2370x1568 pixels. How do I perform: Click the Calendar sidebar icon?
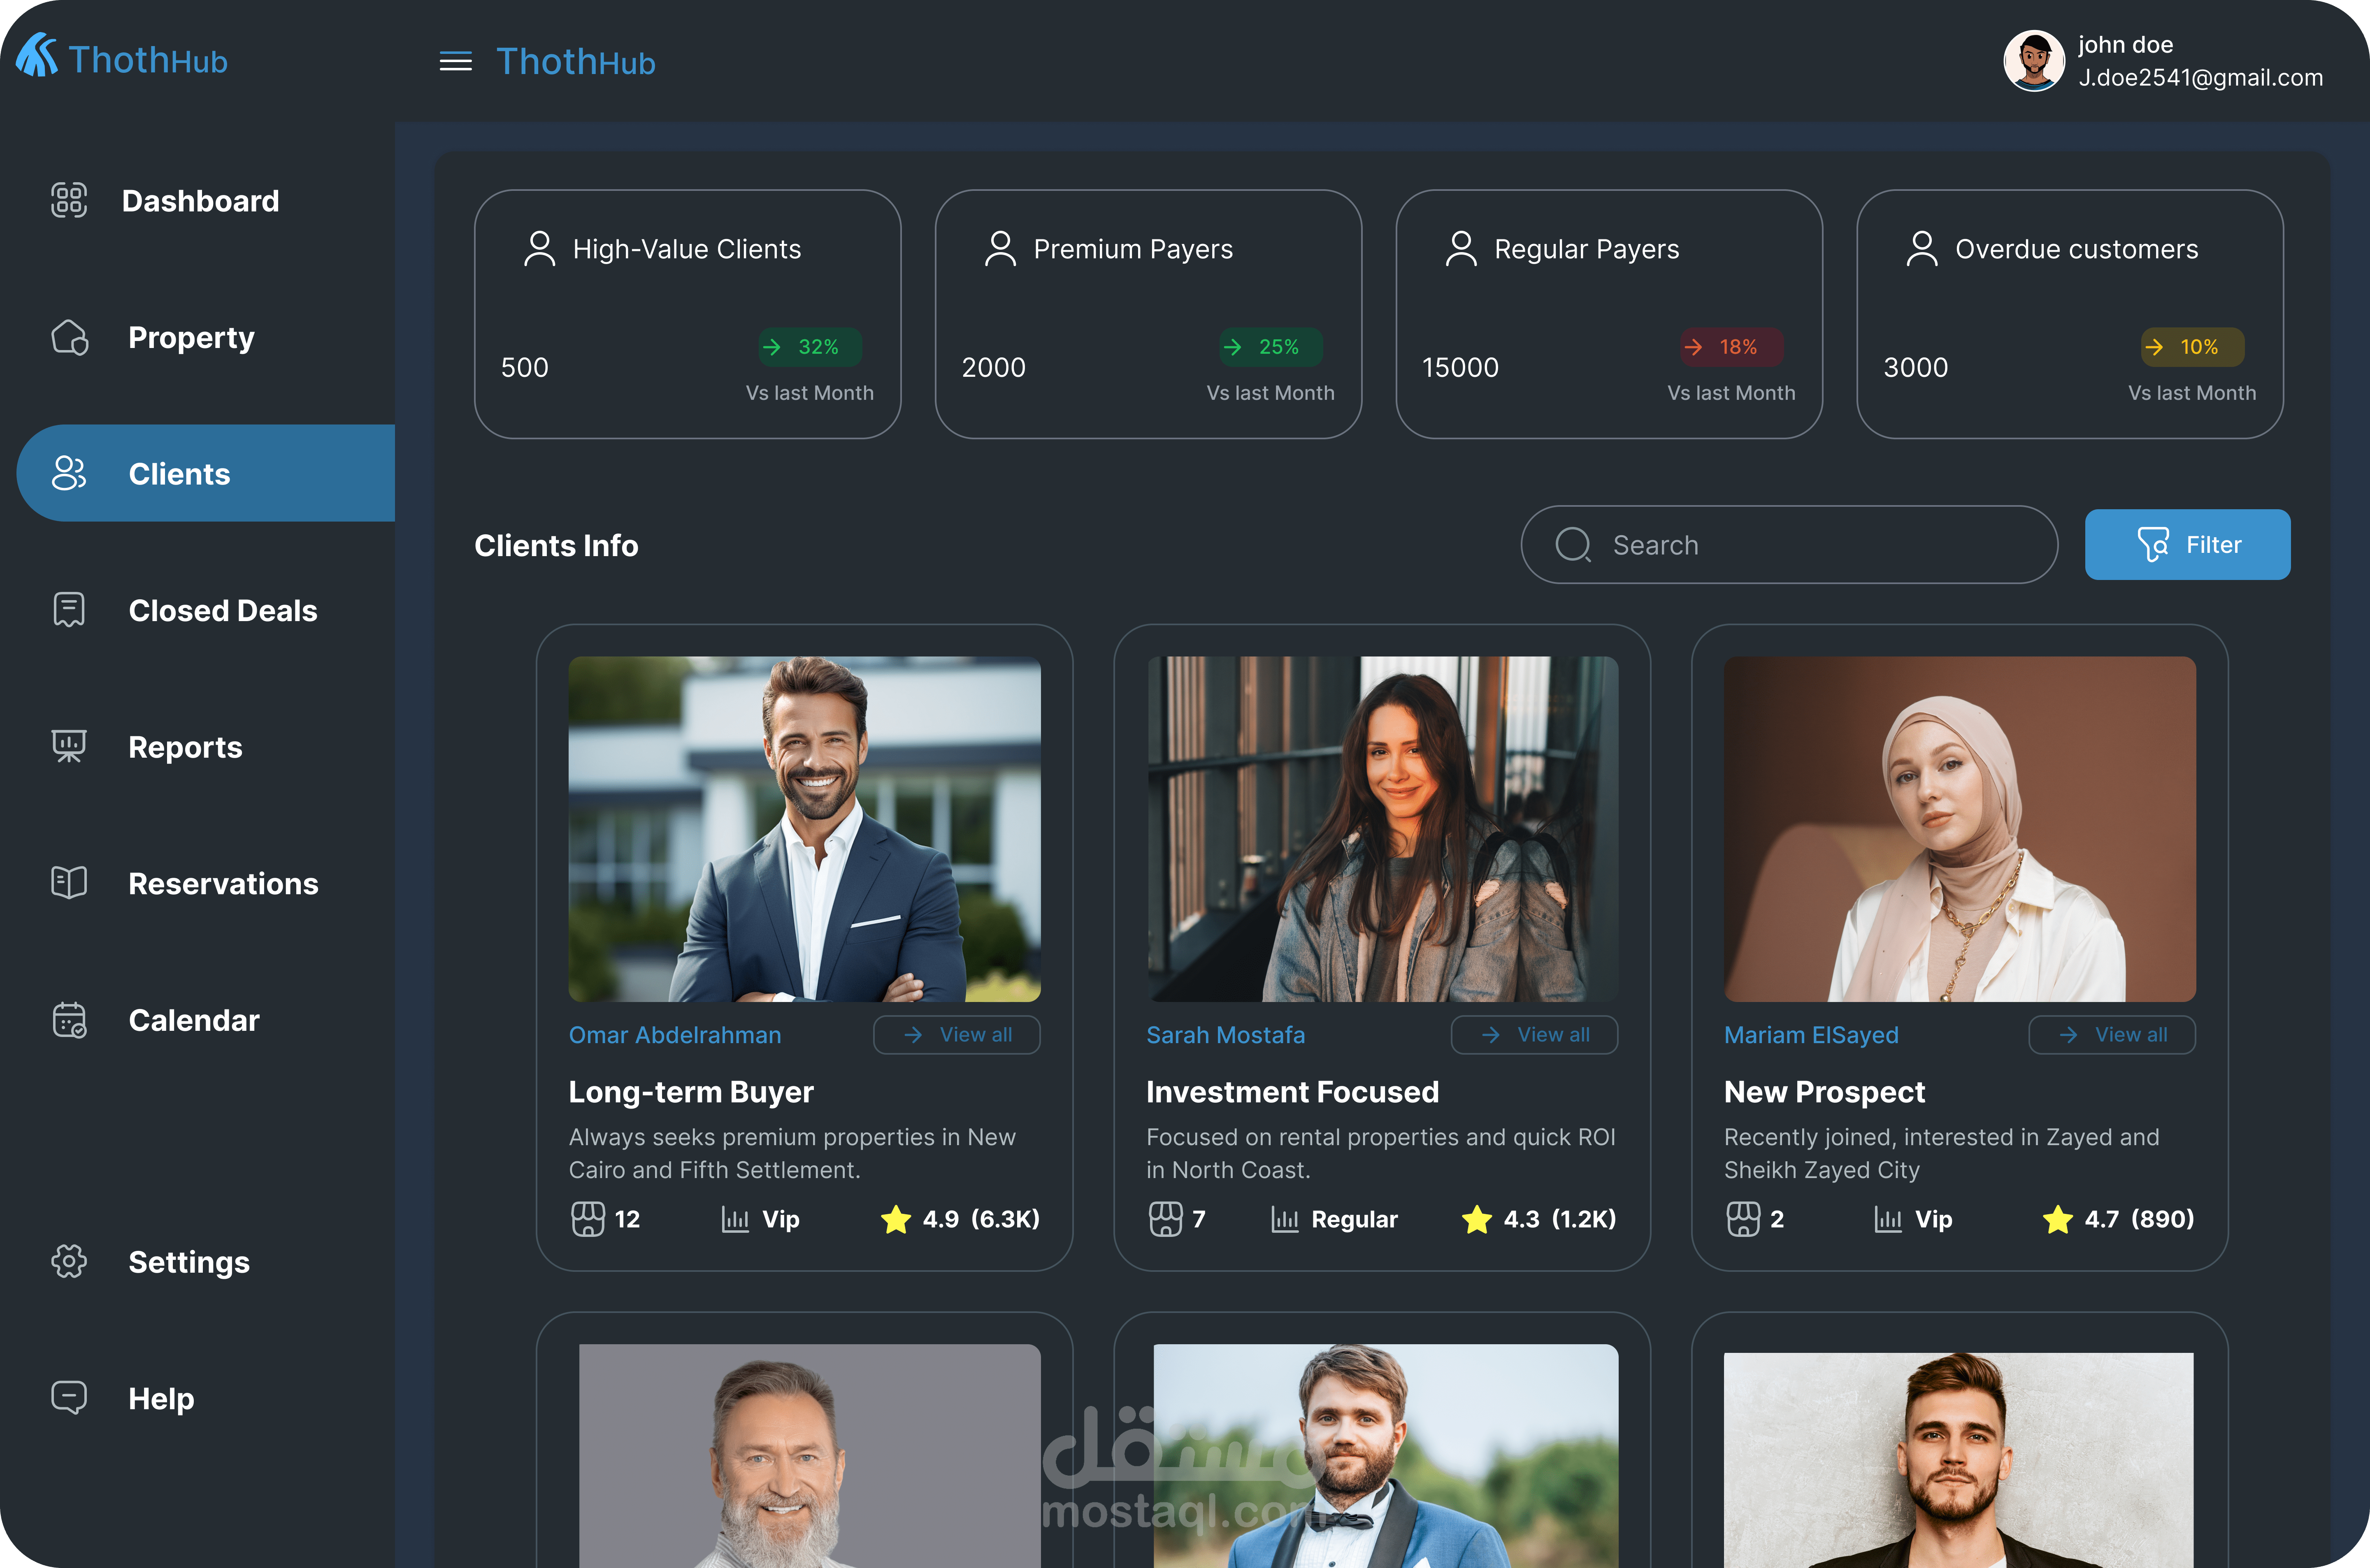tap(69, 1020)
